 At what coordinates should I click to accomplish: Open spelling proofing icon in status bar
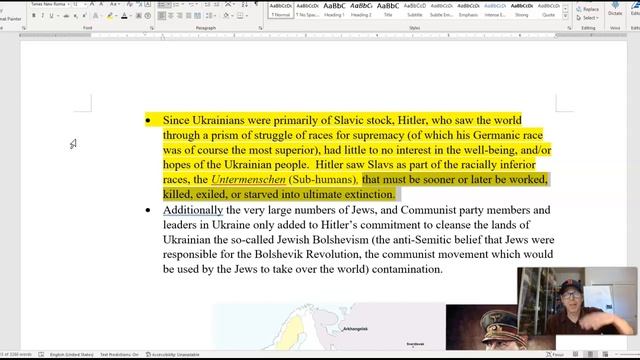coord(41,354)
